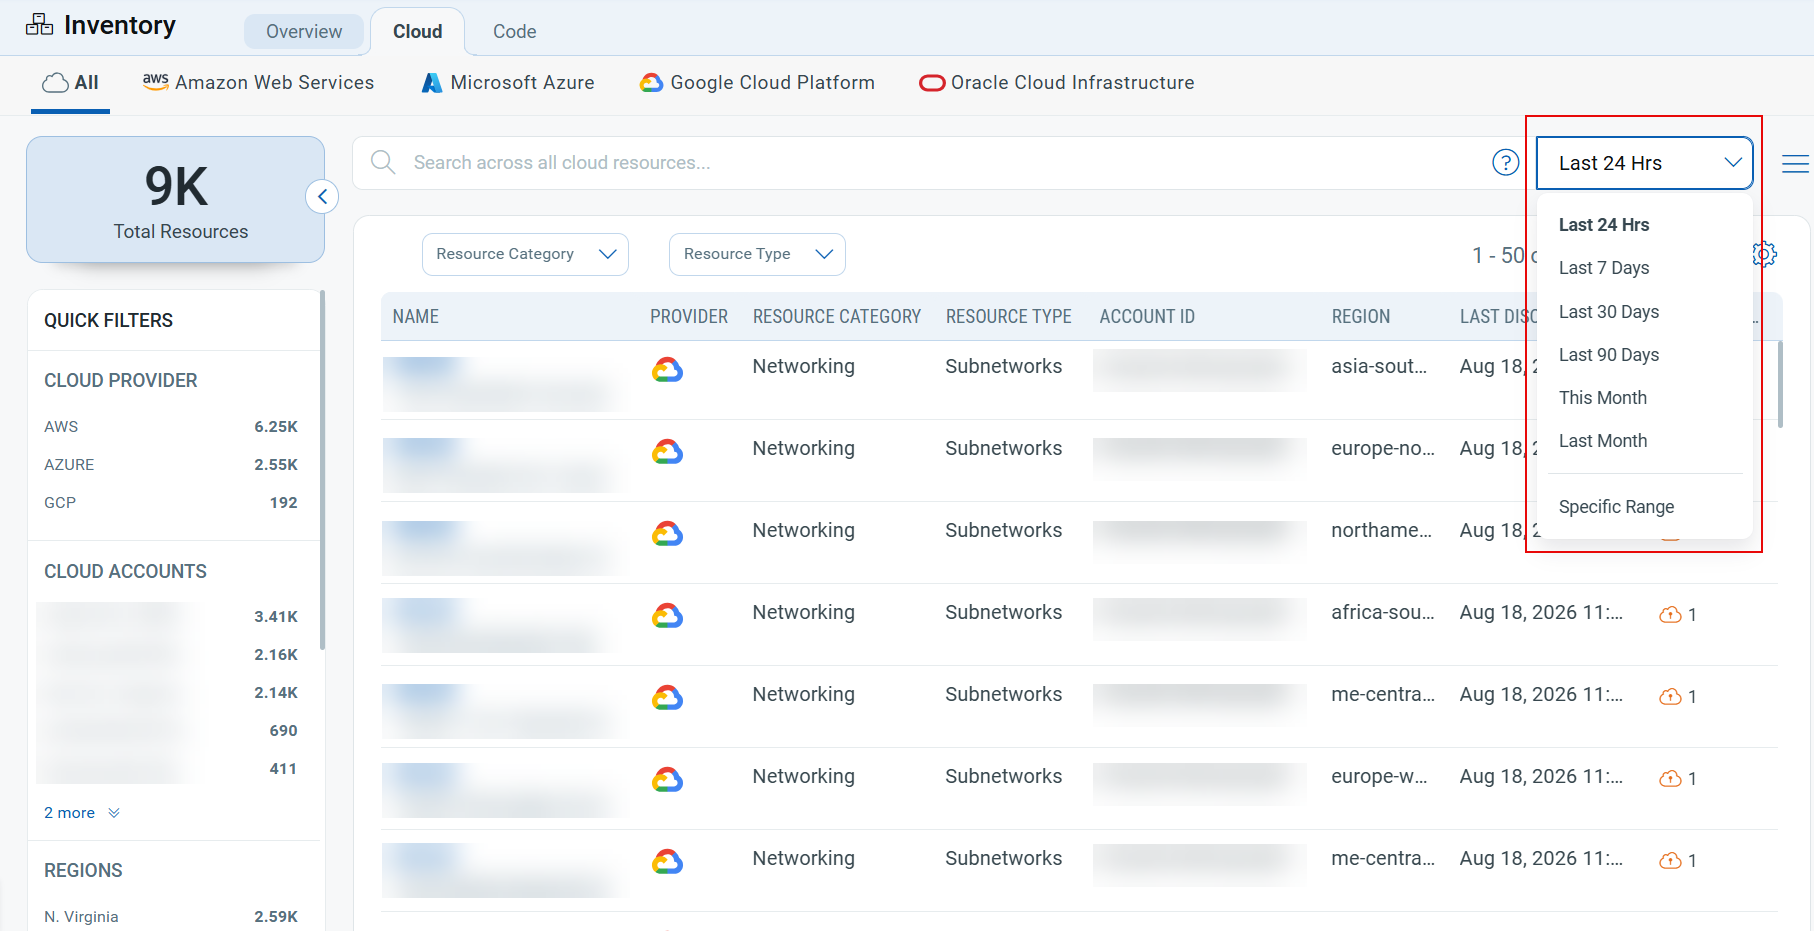Choose This Month option
The height and width of the screenshot is (931, 1814).
[x=1603, y=398]
